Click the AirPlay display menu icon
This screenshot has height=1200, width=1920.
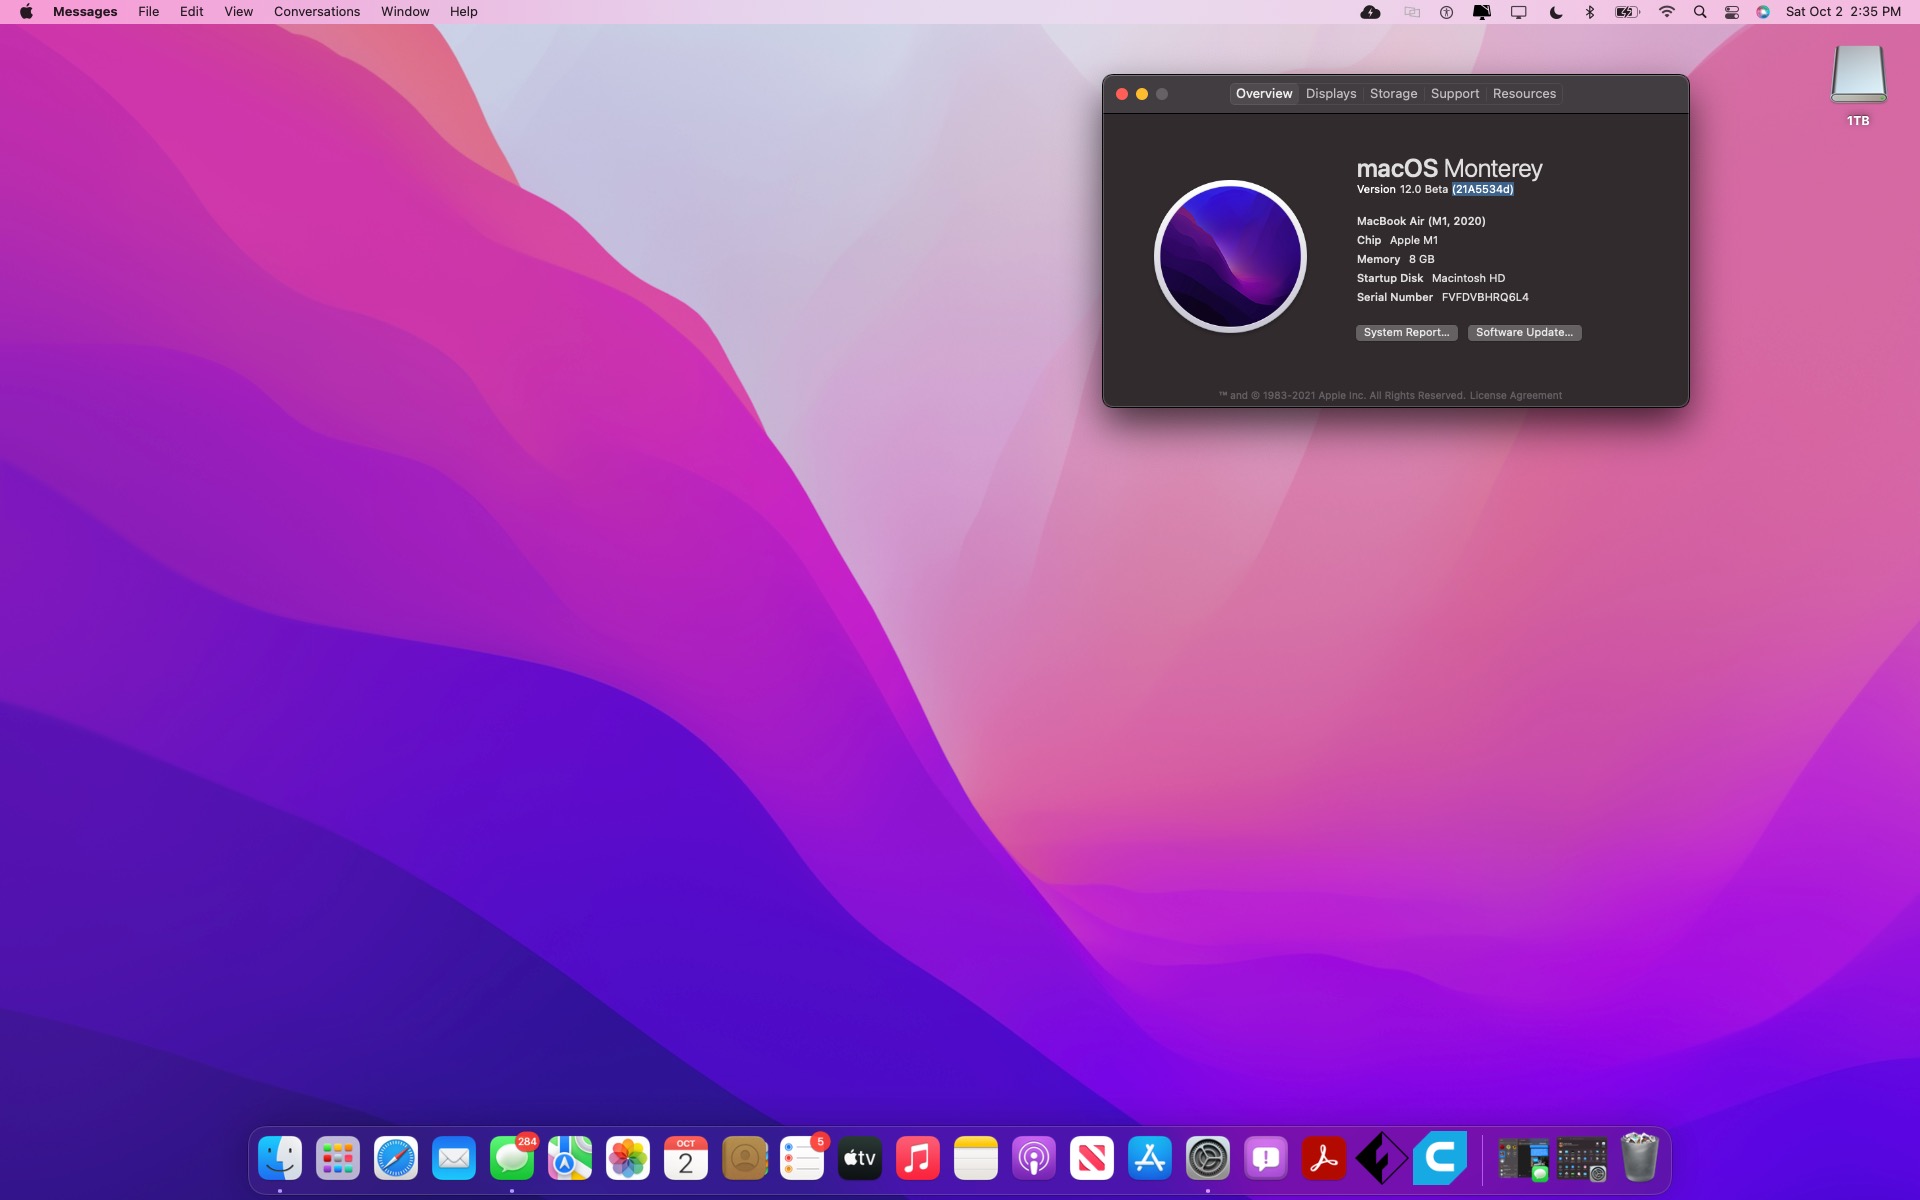1519,12
